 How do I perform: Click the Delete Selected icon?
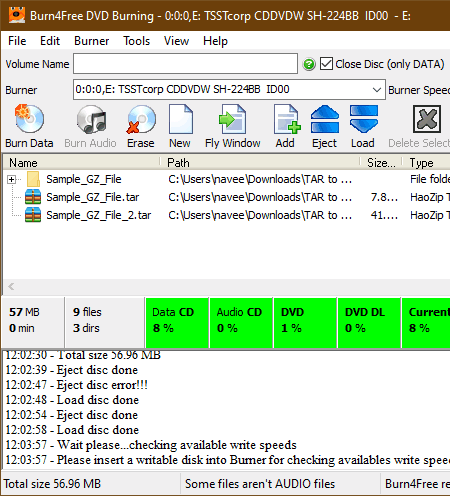click(x=427, y=119)
